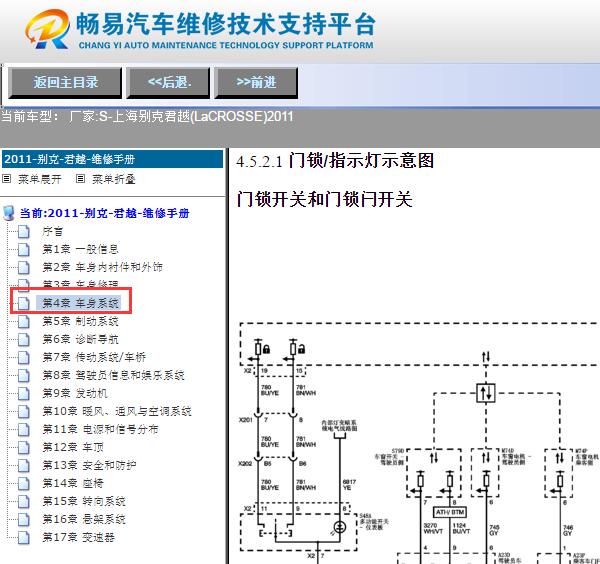Click the page icon beside 第1章 一般信息

pos(24,250)
